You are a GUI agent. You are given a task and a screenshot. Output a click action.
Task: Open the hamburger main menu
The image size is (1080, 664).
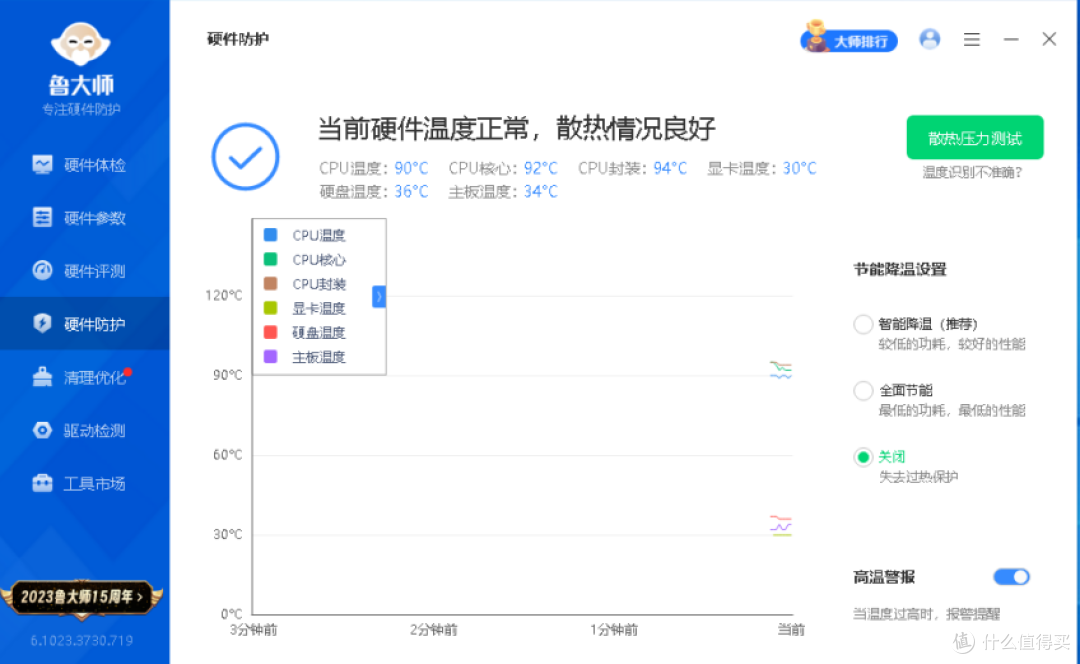click(971, 39)
